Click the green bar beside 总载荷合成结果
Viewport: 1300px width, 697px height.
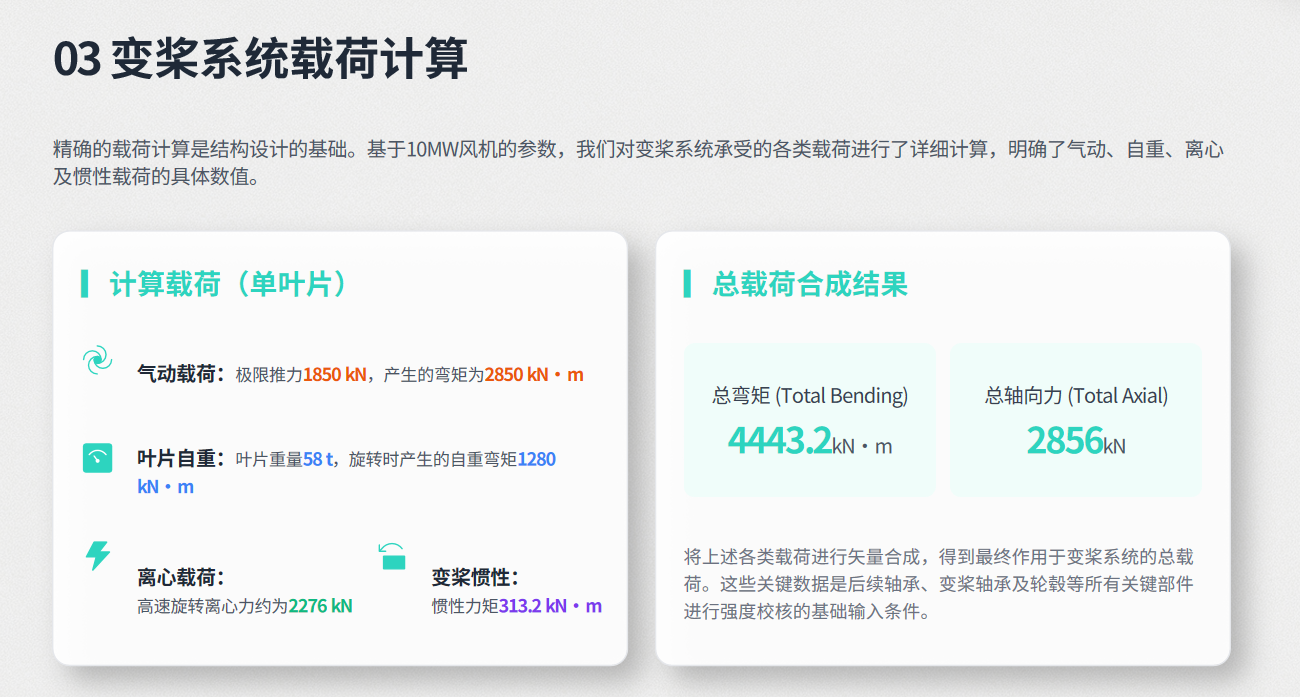(x=687, y=284)
